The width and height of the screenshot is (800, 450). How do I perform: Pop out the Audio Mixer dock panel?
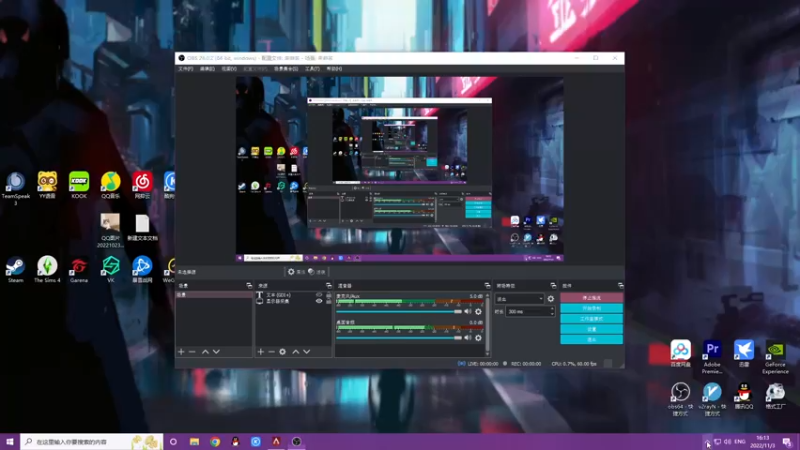[x=487, y=286]
